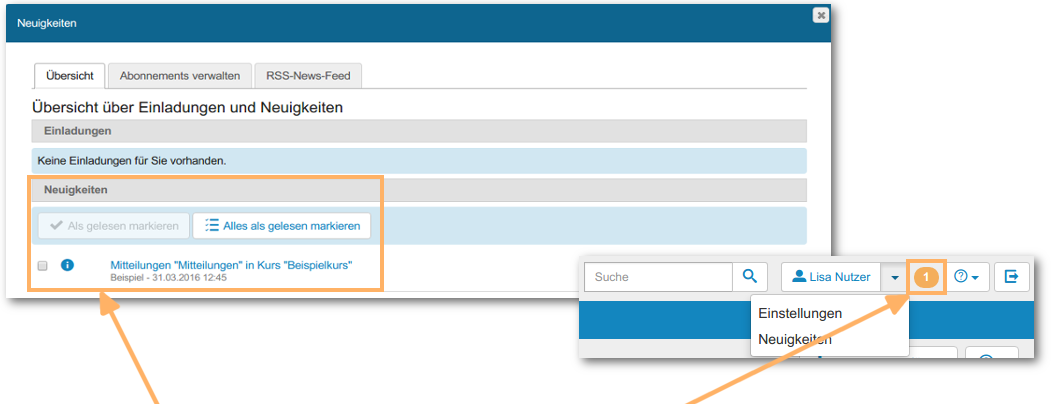
Task: Close the Neuigkeiten dialog
Action: (820, 15)
